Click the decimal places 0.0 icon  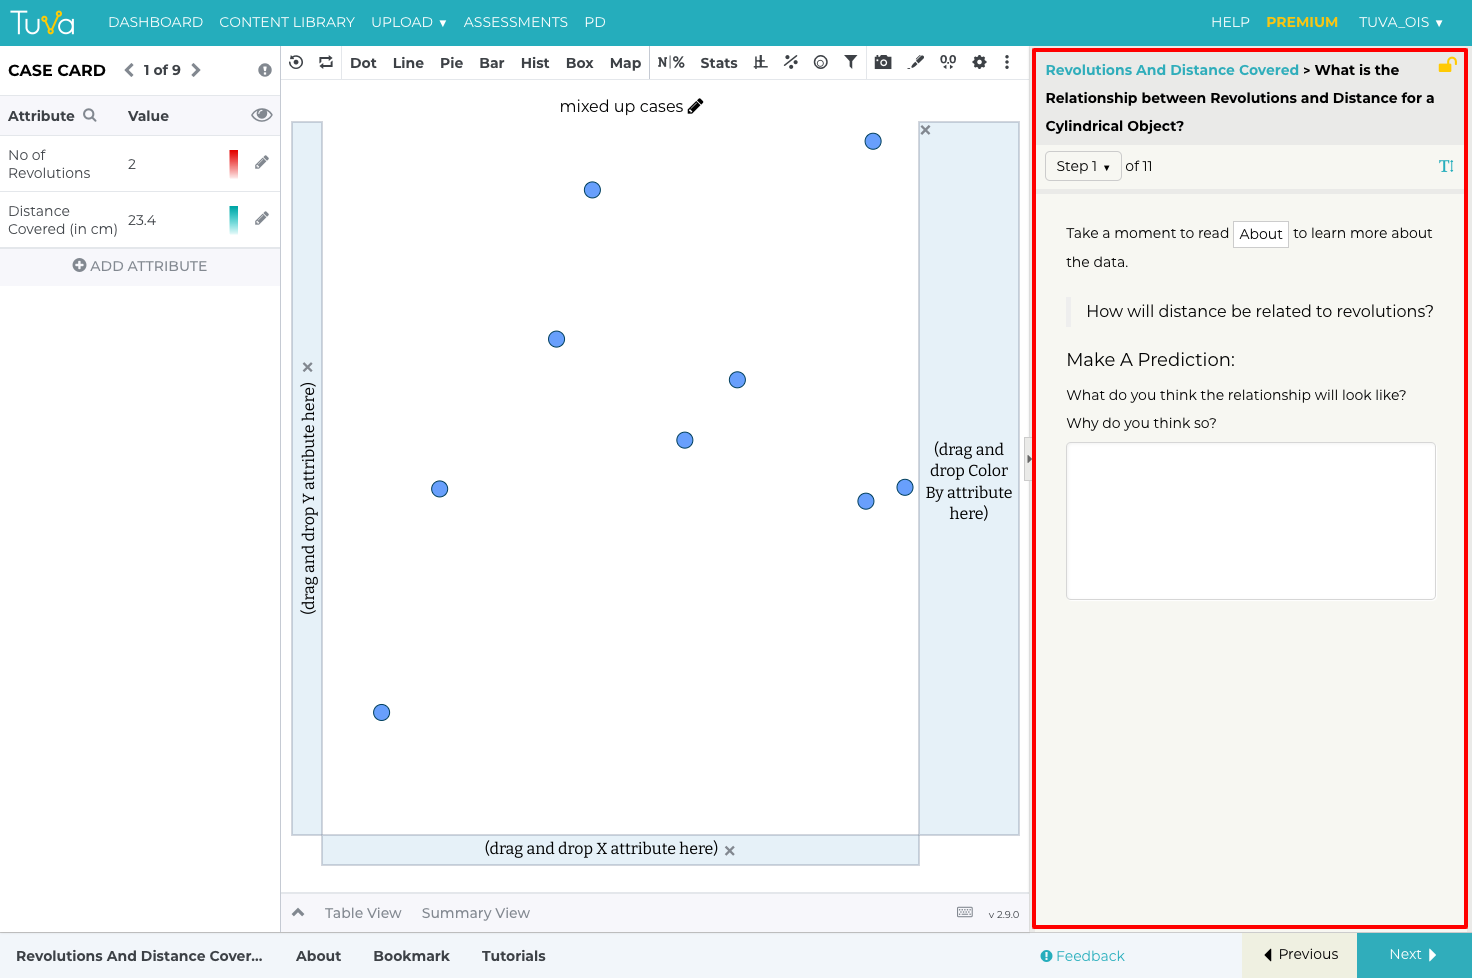(948, 62)
